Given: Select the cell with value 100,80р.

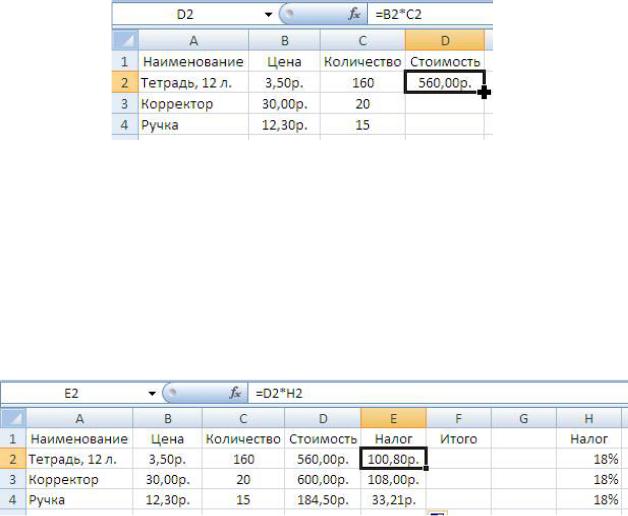Looking at the screenshot, I should (x=394, y=459).
